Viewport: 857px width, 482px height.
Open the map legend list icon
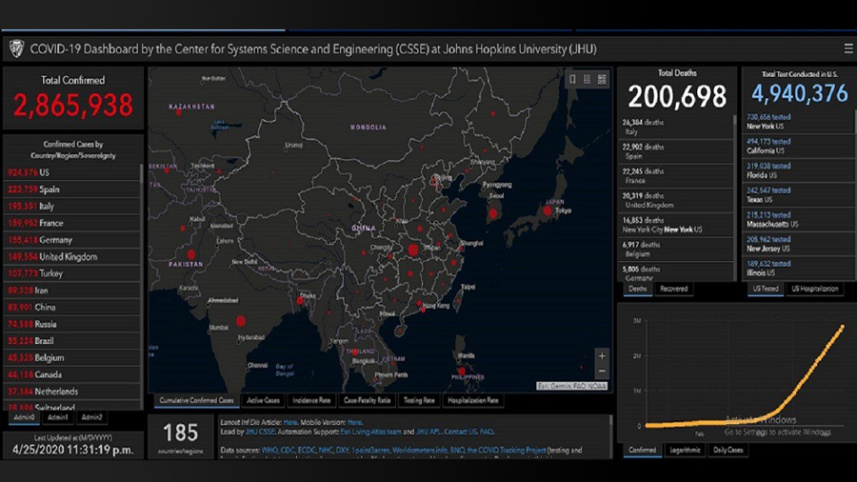pyautogui.click(x=587, y=79)
